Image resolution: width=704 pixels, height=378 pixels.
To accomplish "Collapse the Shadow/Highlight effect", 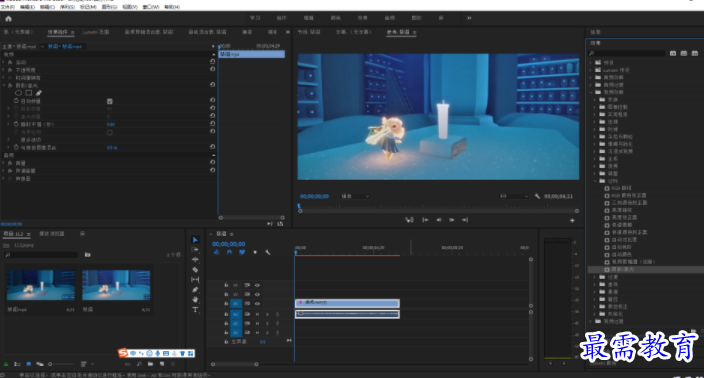I will [x=4, y=85].
